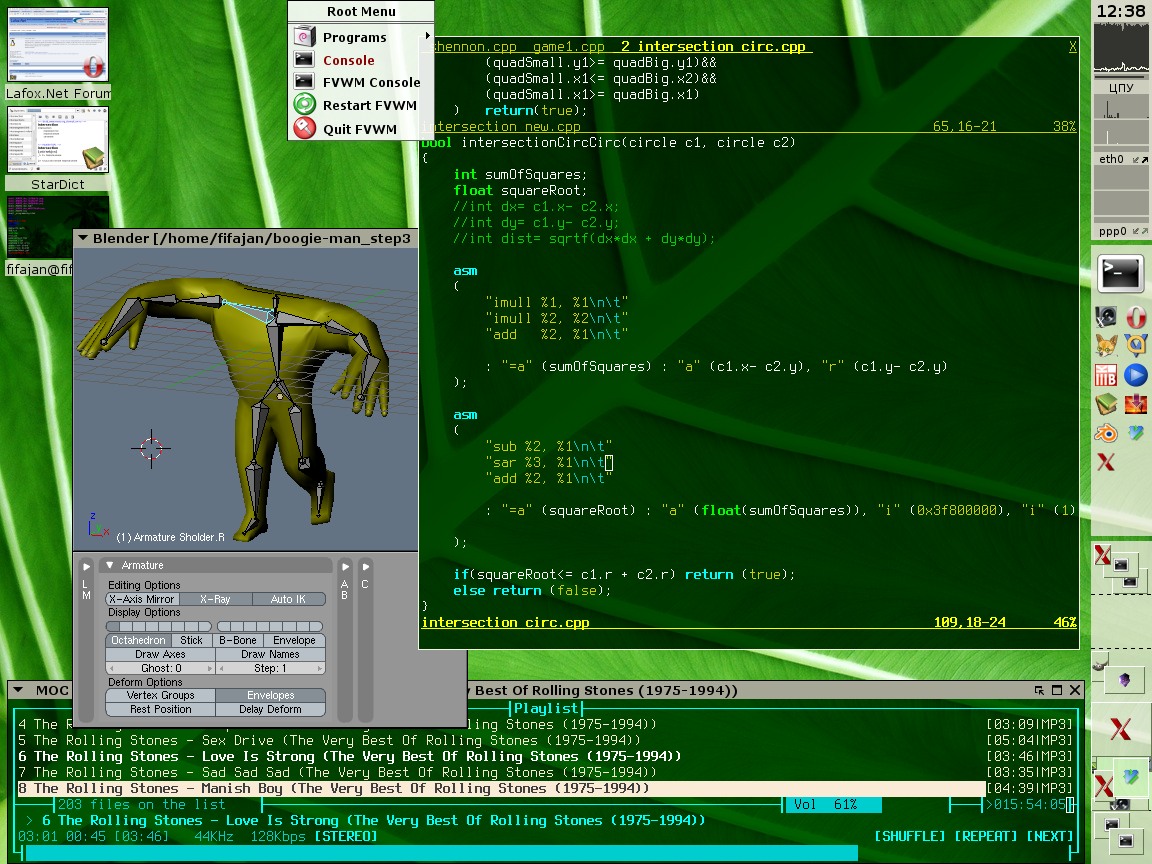Image resolution: width=1152 pixels, height=864 pixels.
Task: Launch Blender from the side panel
Action: point(1106,433)
